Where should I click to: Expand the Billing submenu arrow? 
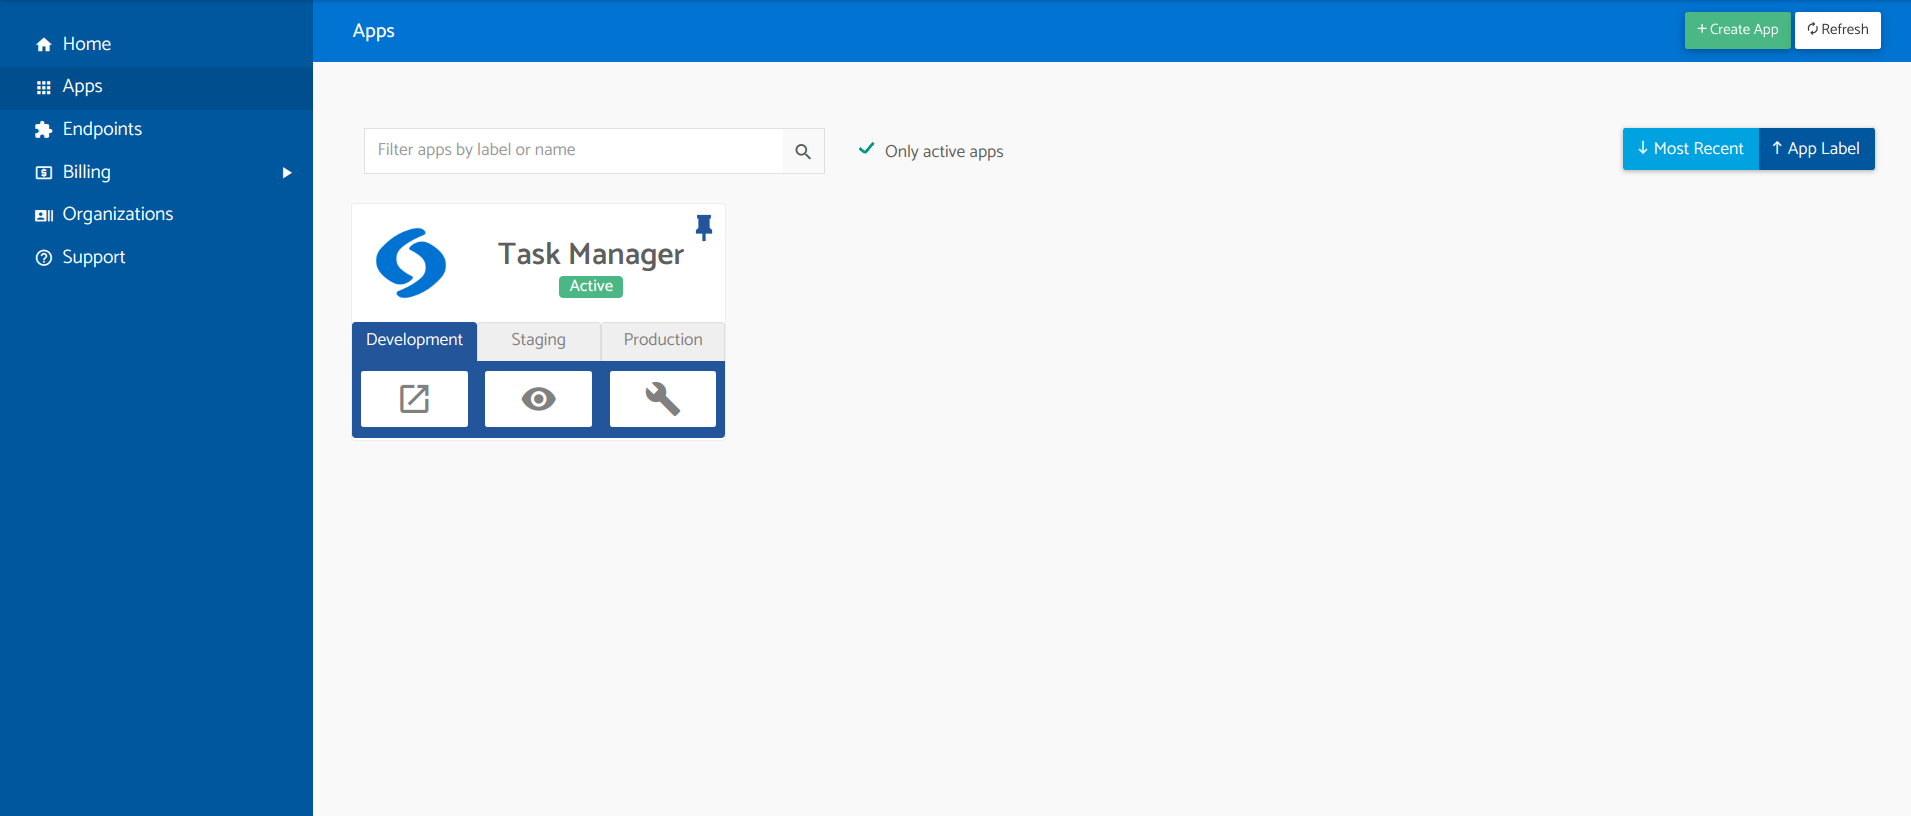click(x=287, y=173)
